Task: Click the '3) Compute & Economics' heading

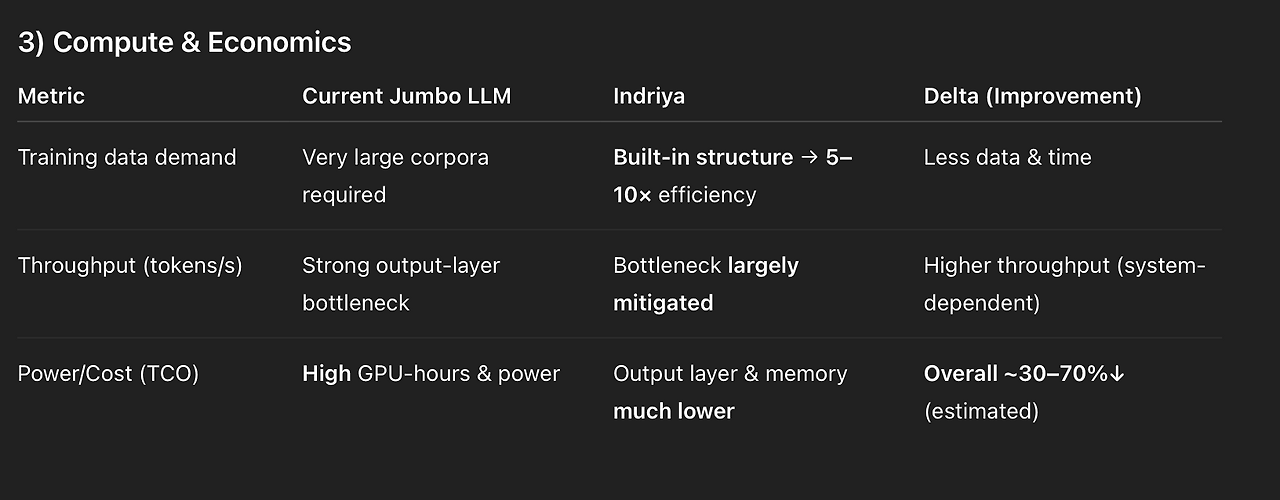Action: [x=185, y=42]
